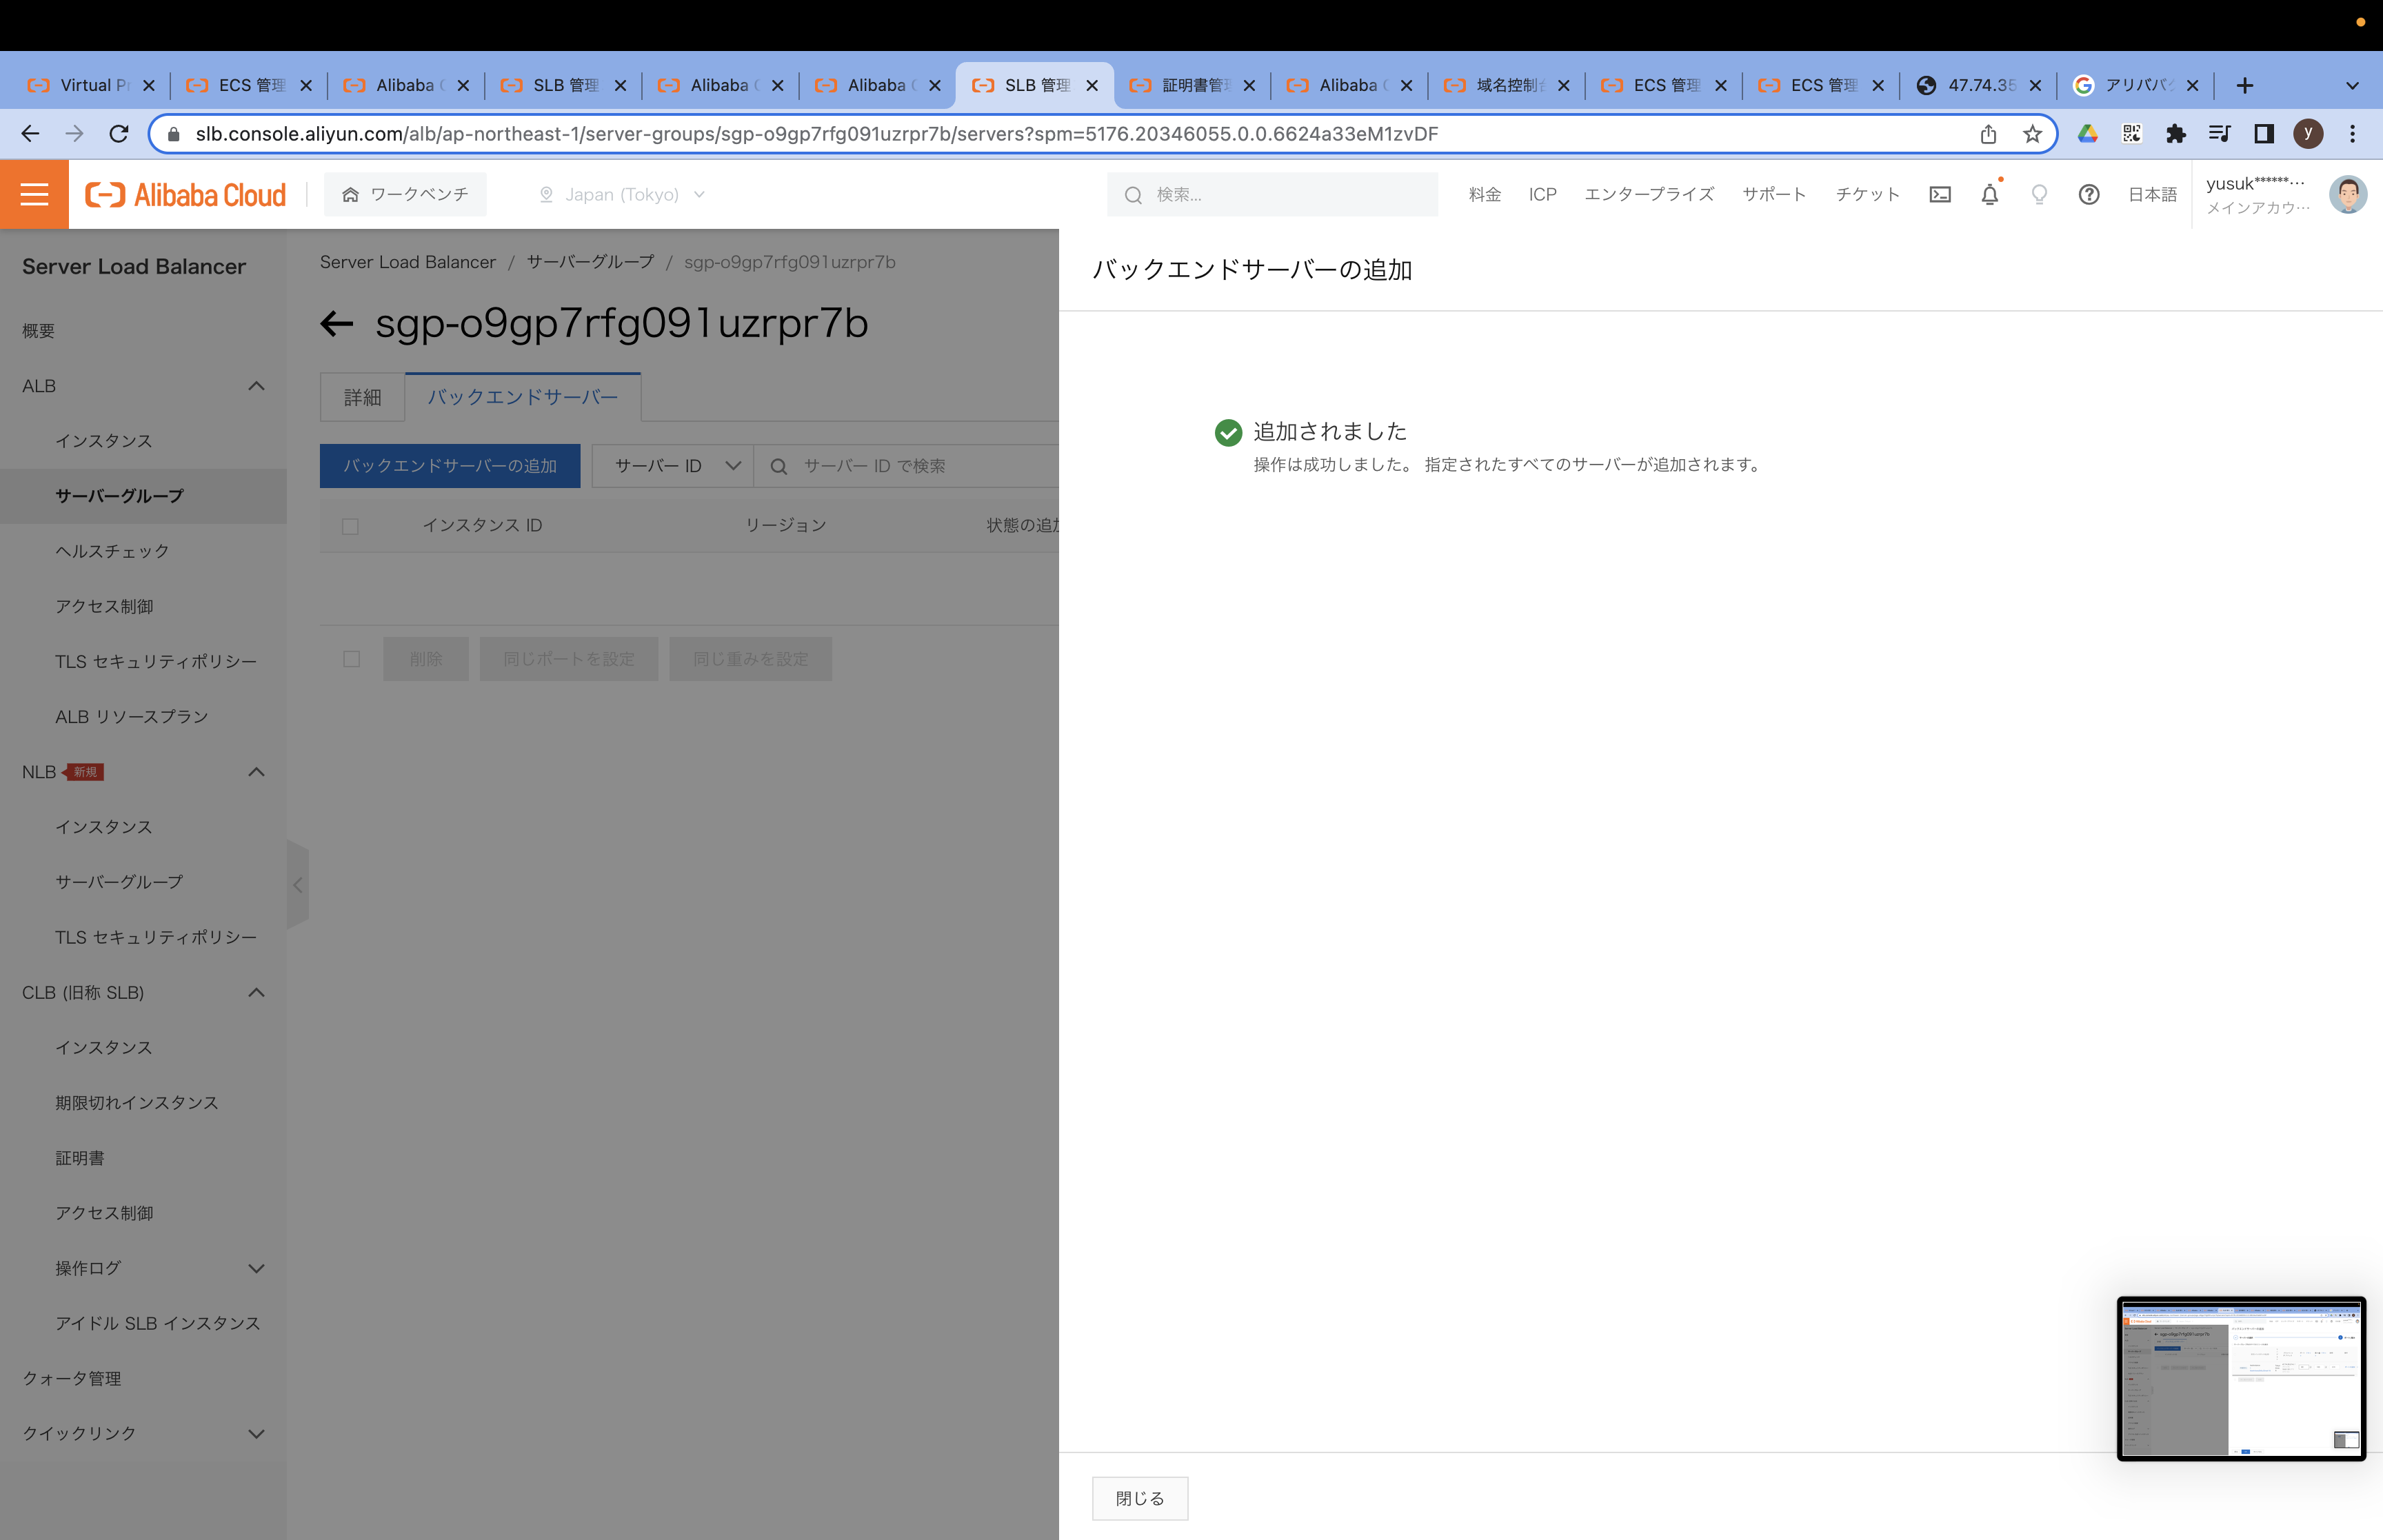Open help via the question mark icon
This screenshot has width=2383, height=1540.
click(x=2089, y=194)
